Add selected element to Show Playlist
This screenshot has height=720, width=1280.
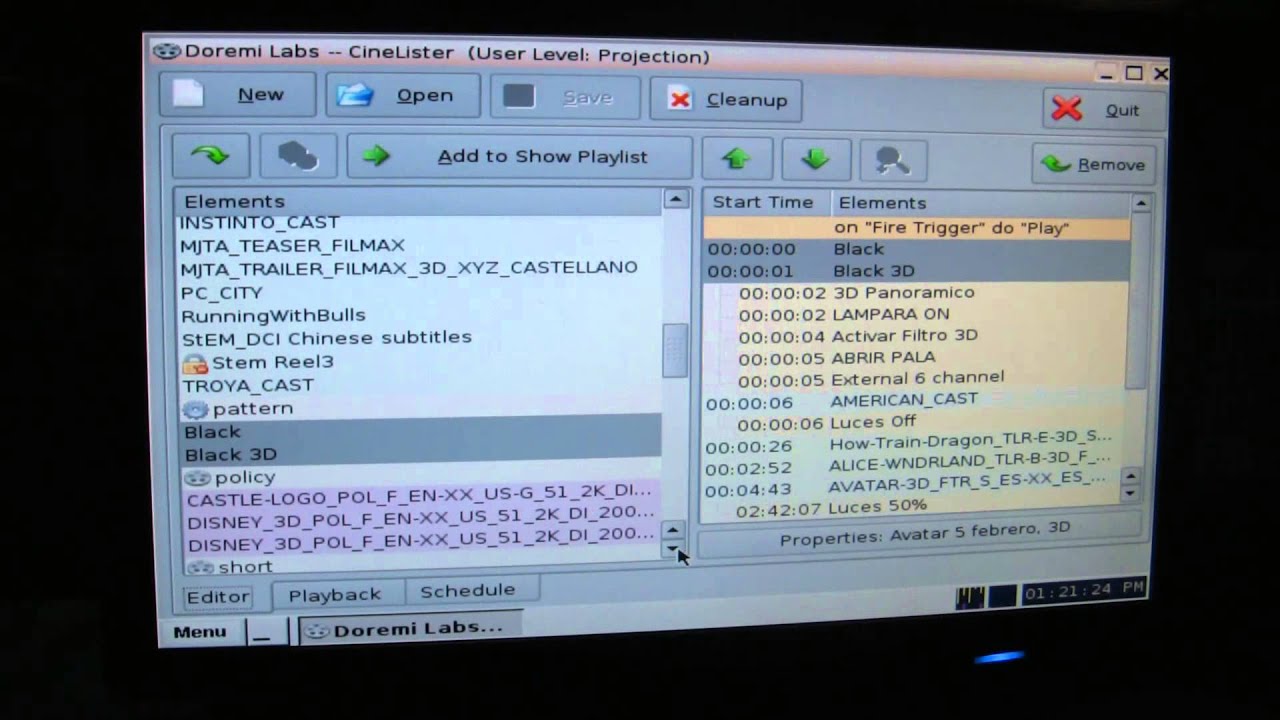click(x=519, y=157)
